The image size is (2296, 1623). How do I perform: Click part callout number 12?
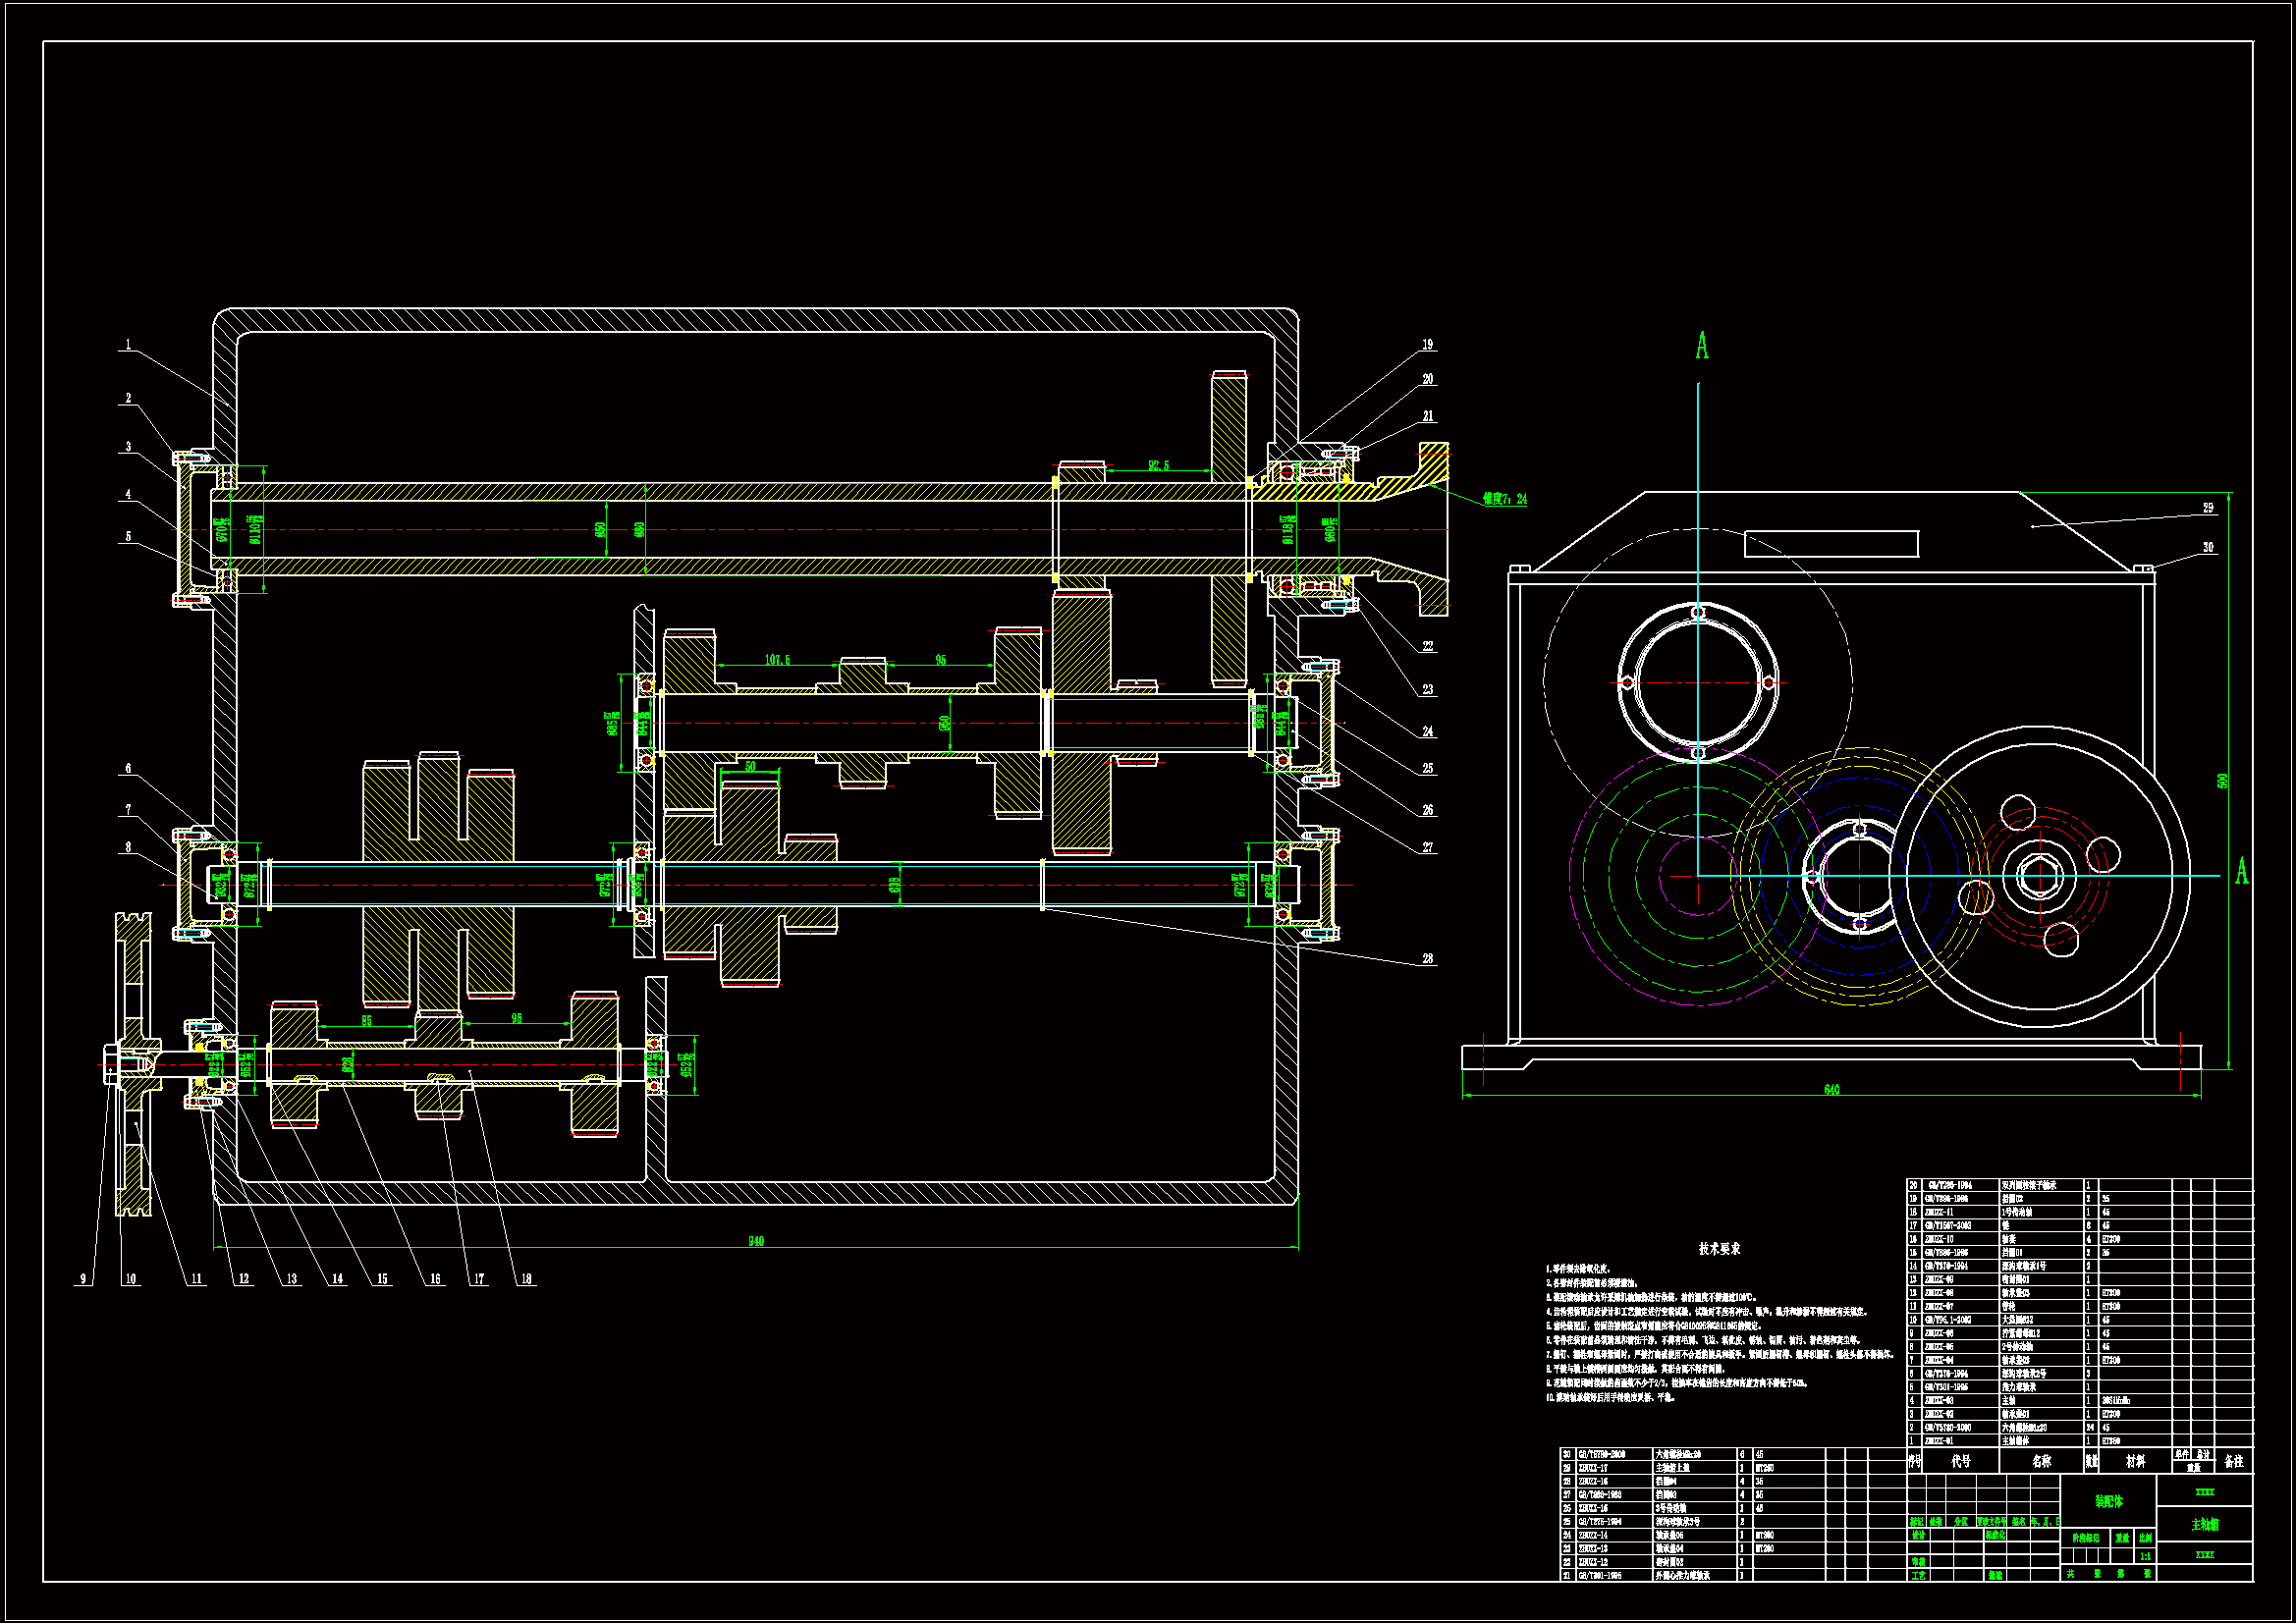(x=244, y=1279)
